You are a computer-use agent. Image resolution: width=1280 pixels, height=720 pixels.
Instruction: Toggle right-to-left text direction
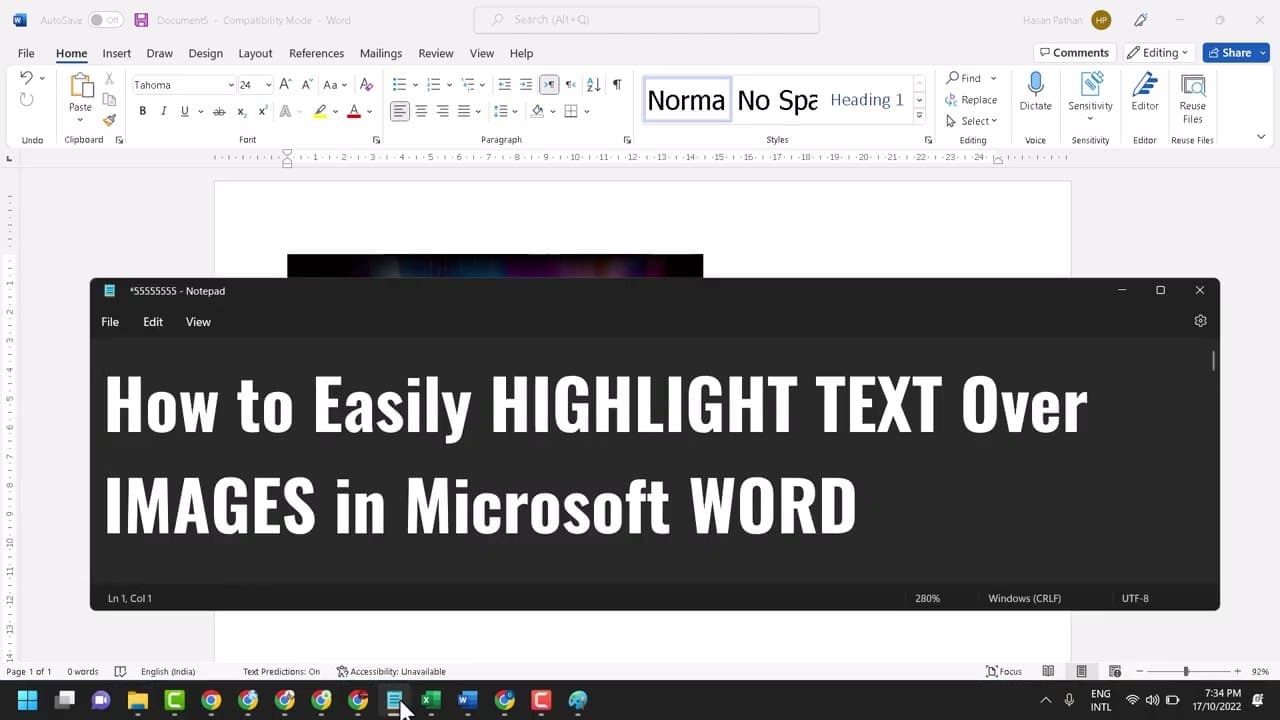[571, 85]
